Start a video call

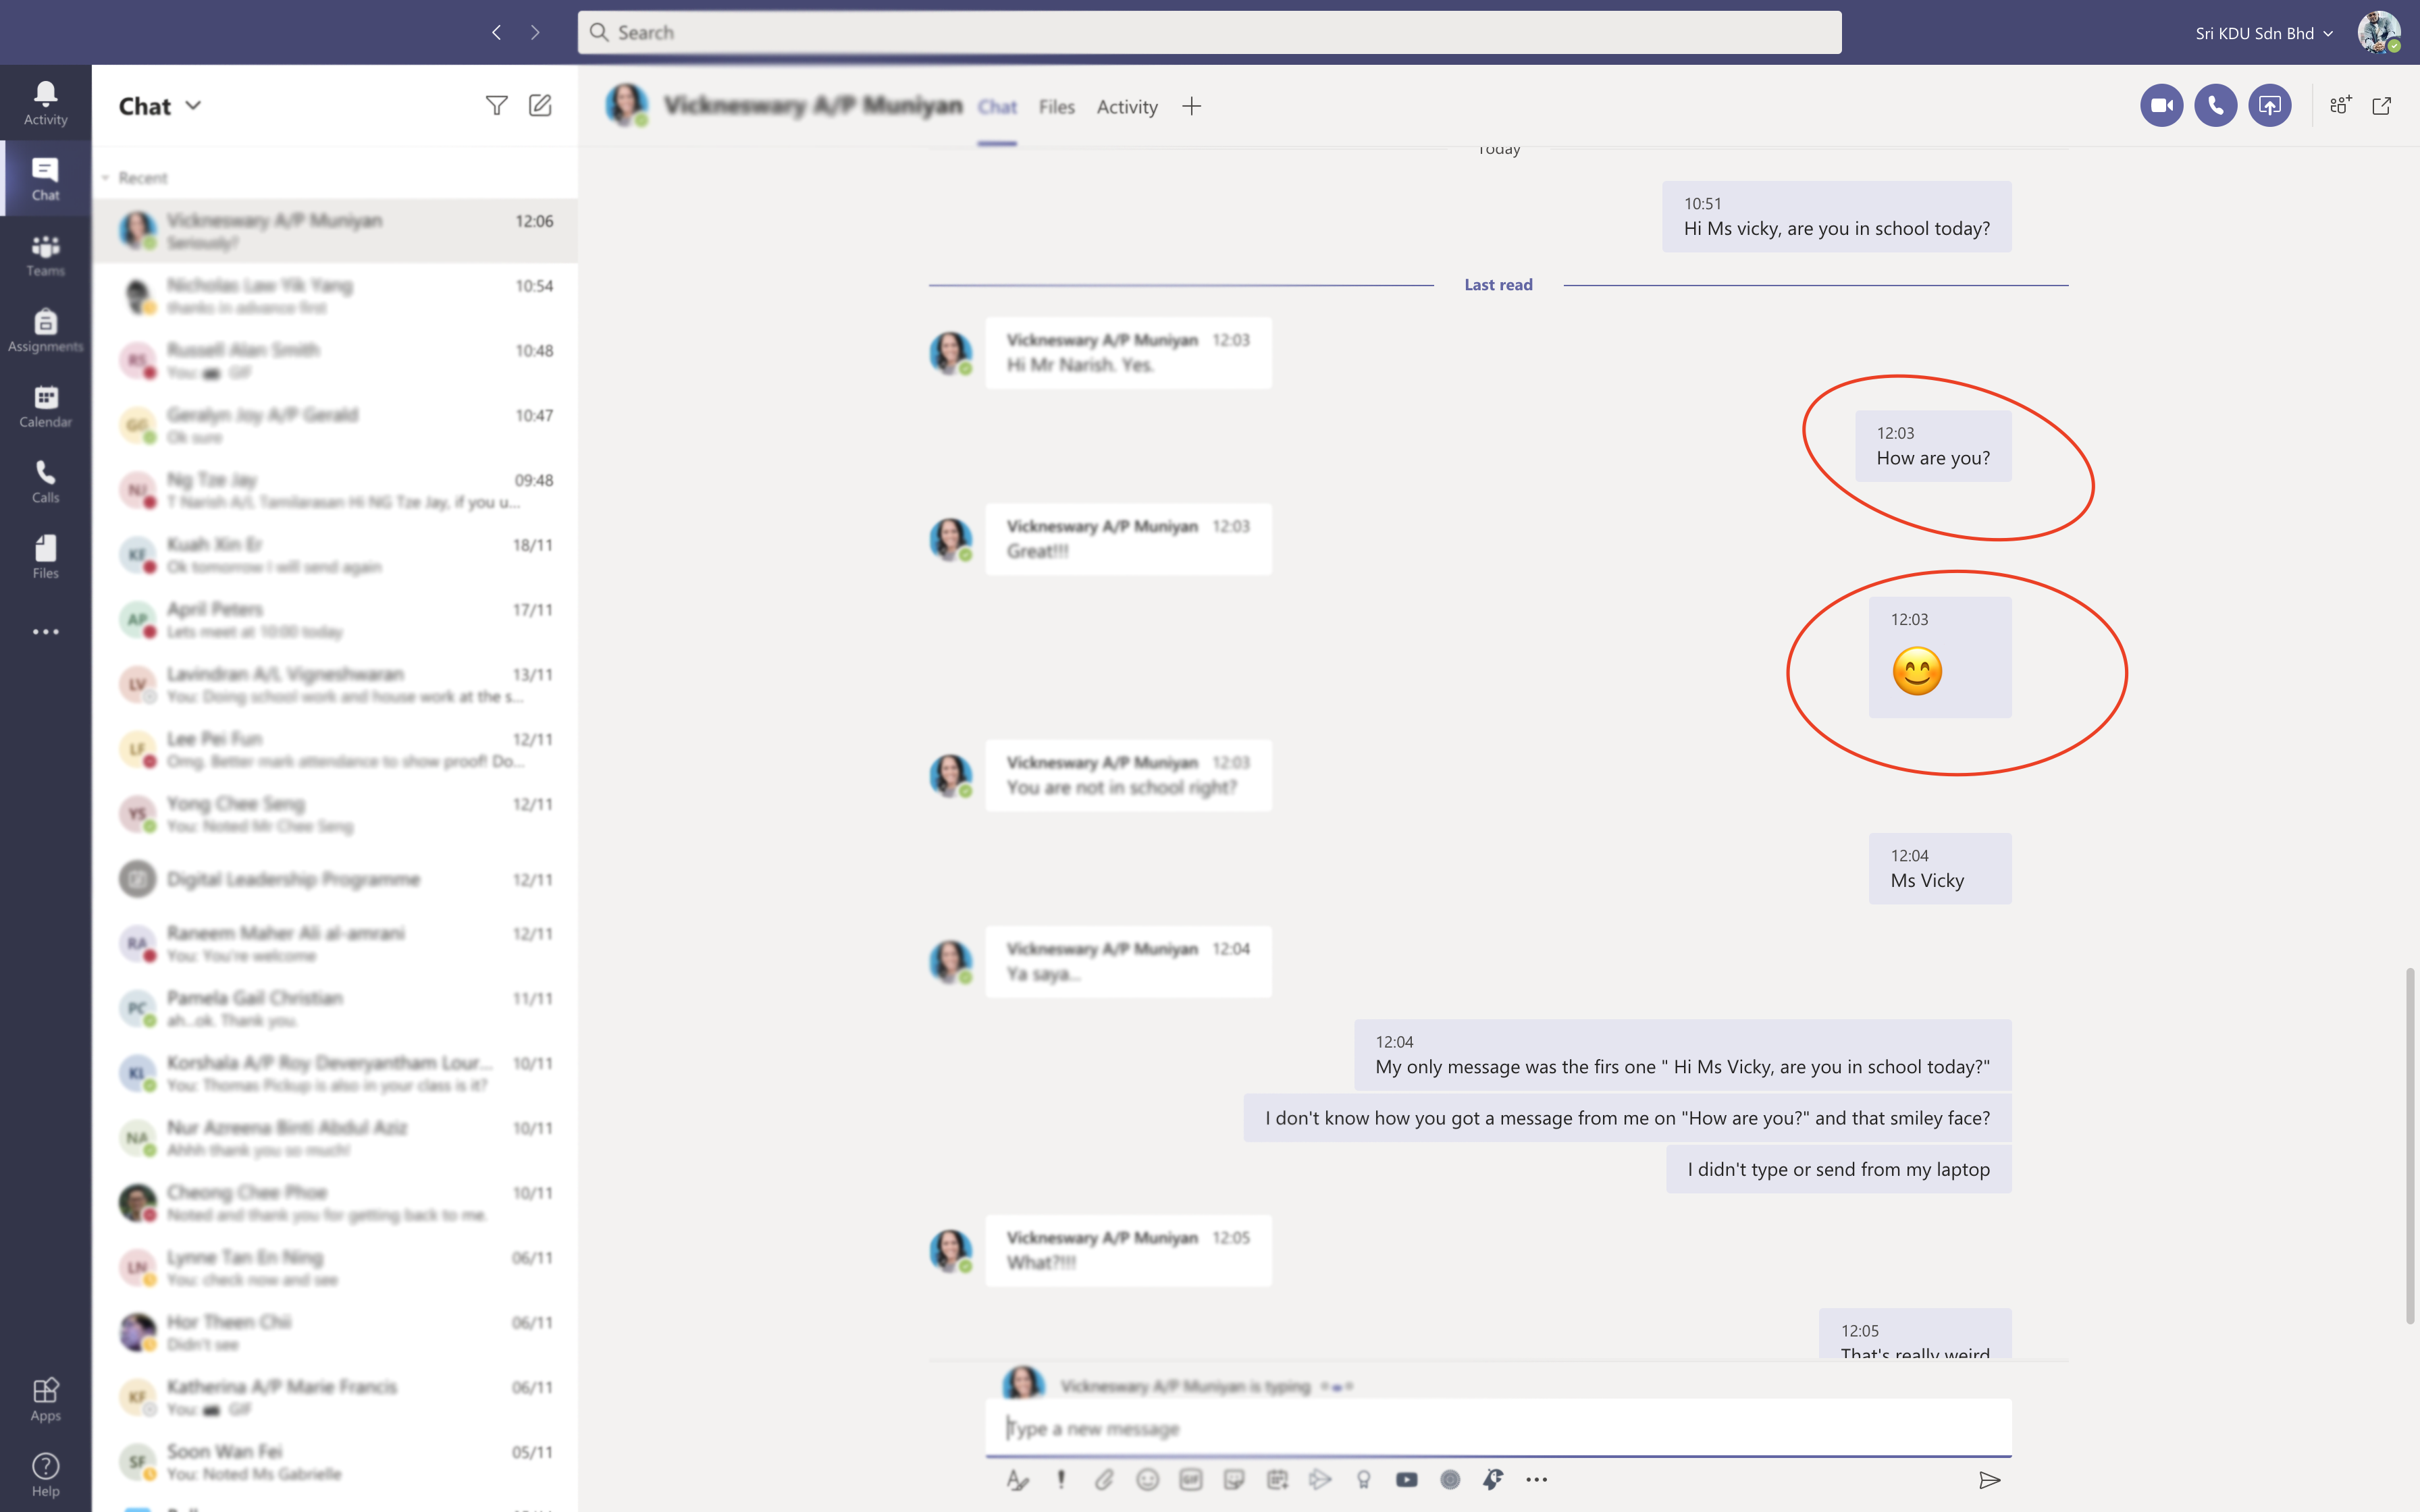click(x=2161, y=105)
